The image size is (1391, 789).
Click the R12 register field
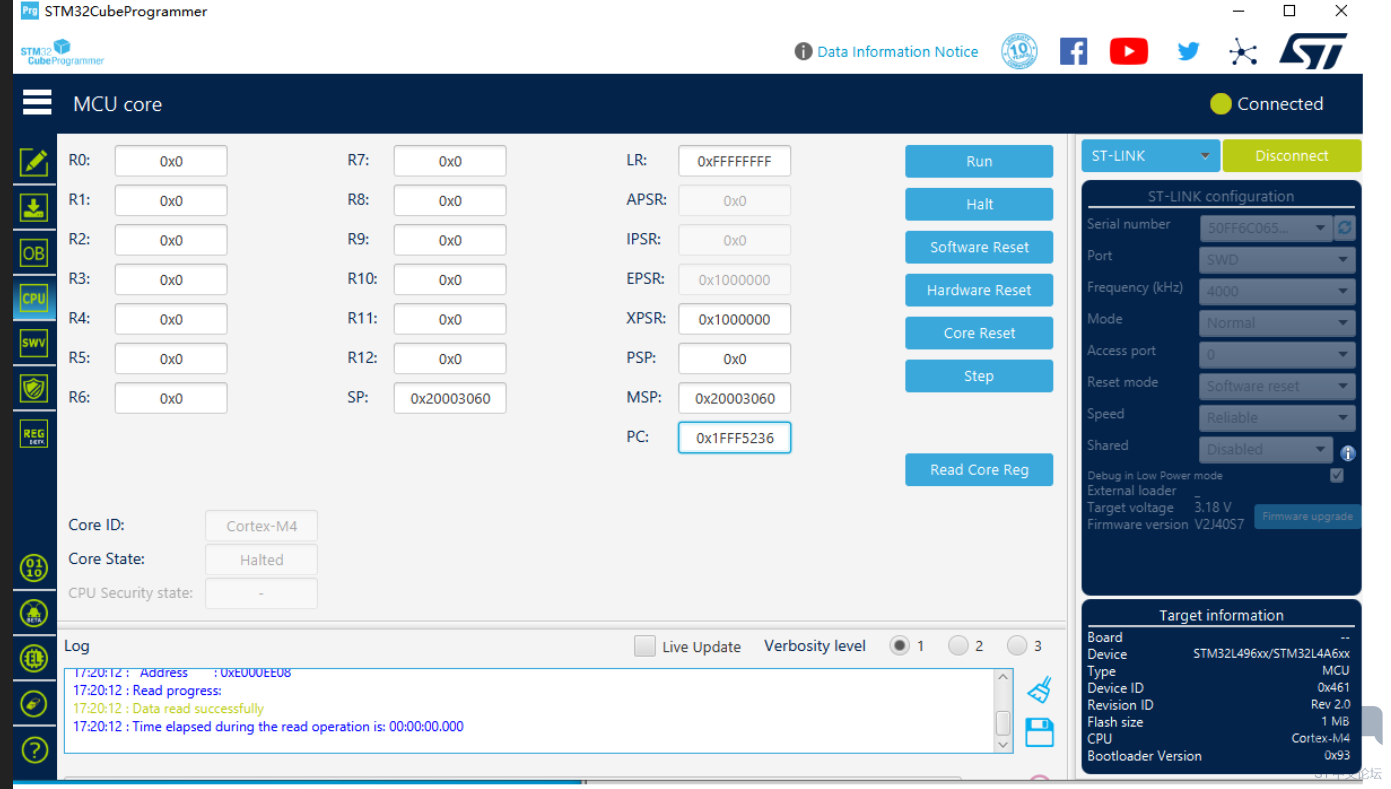click(x=450, y=359)
